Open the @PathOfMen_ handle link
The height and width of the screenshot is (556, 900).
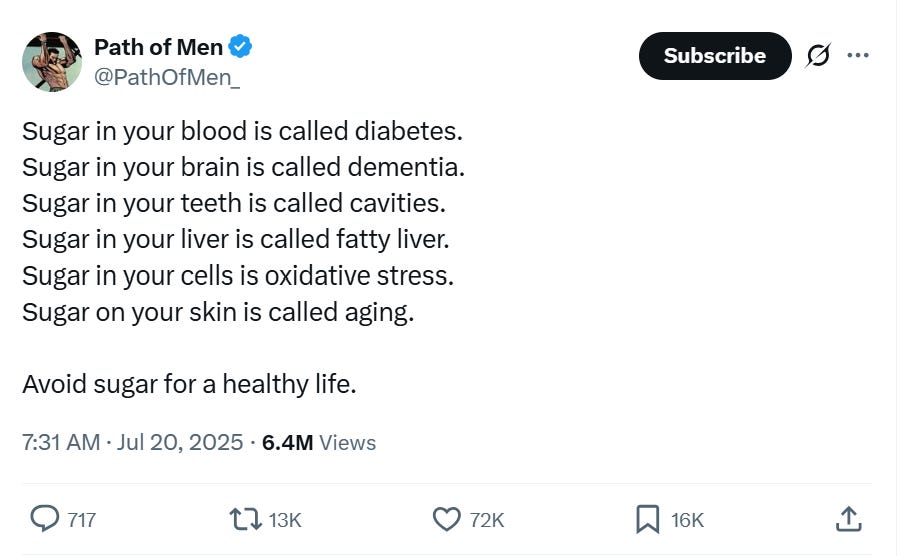[x=166, y=79]
